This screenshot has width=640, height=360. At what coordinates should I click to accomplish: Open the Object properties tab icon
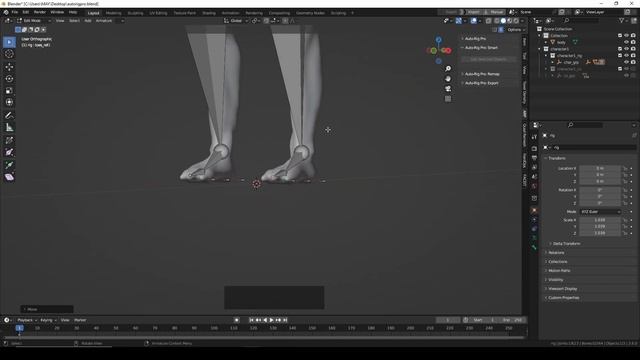click(x=535, y=210)
